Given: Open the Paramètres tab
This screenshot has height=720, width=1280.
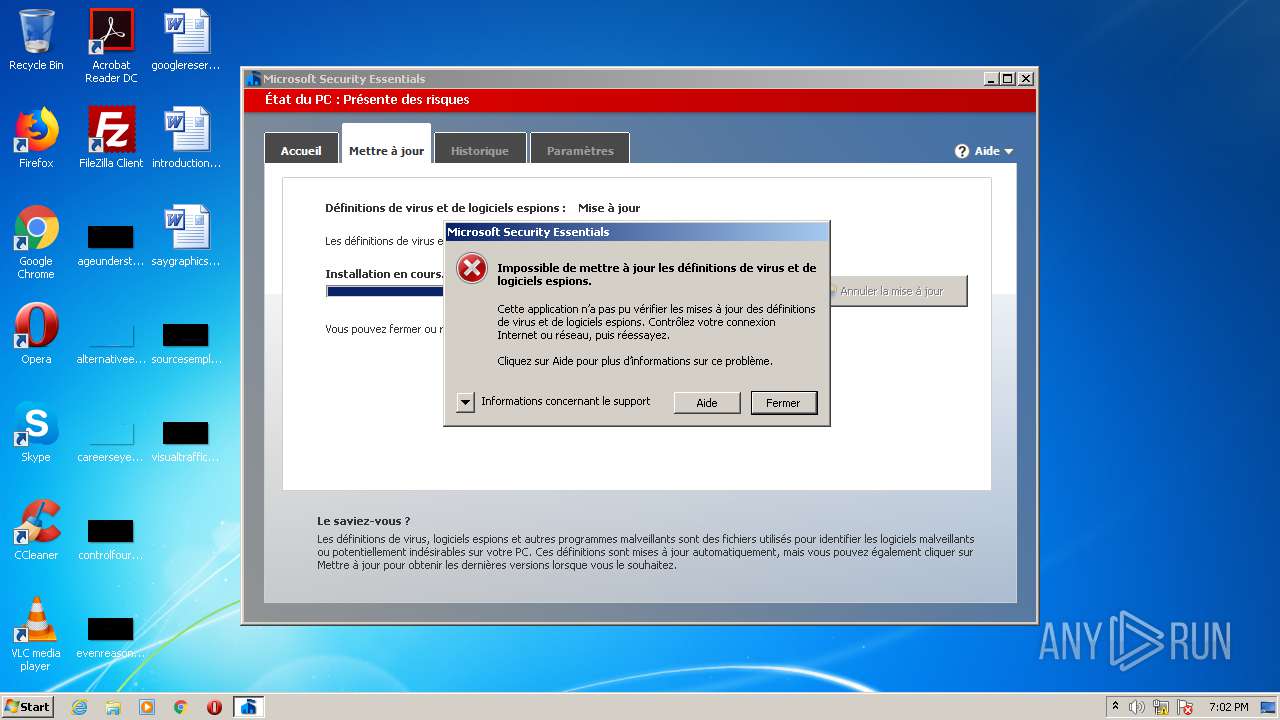Looking at the screenshot, I should [x=580, y=150].
